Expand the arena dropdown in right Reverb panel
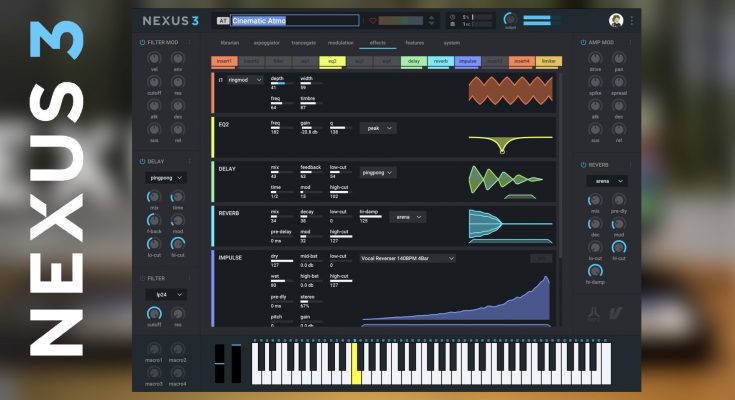The width and height of the screenshot is (735, 400). [607, 181]
